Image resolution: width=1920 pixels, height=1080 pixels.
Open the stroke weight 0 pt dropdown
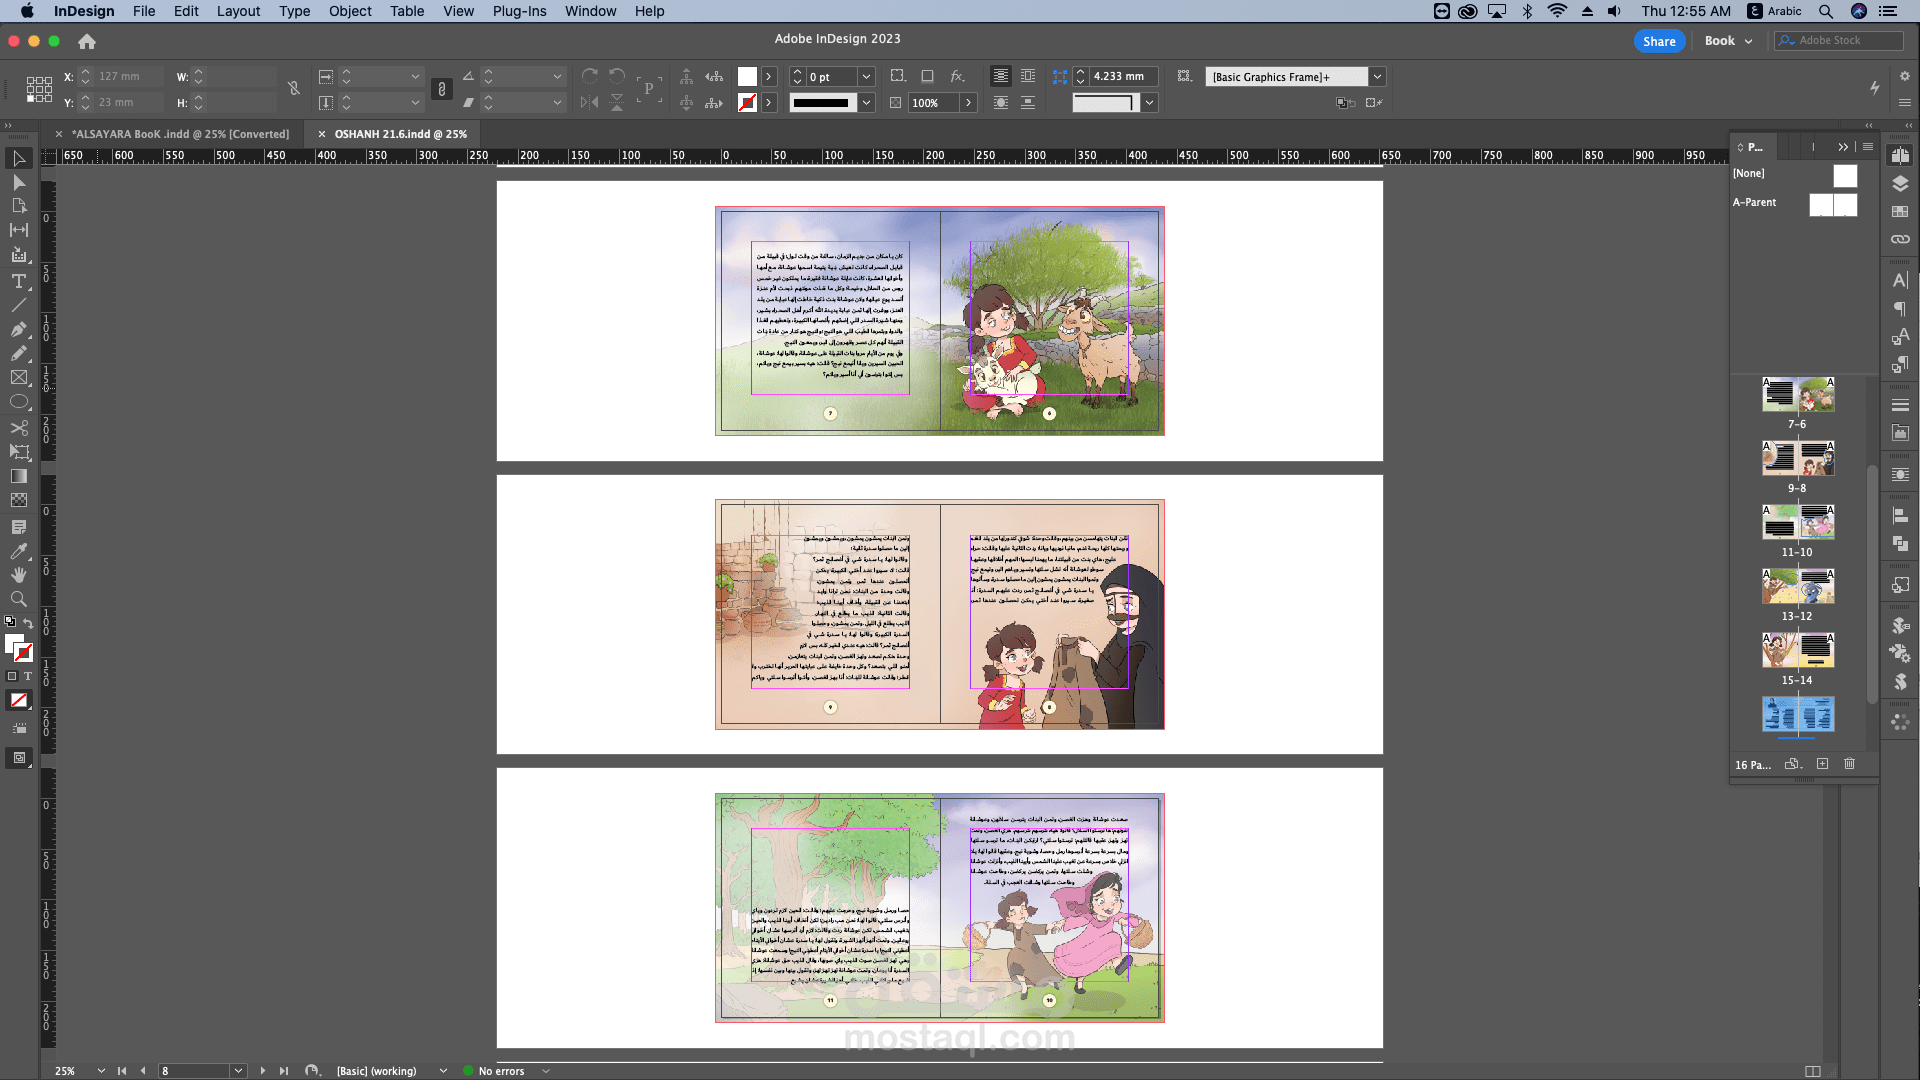tap(867, 77)
